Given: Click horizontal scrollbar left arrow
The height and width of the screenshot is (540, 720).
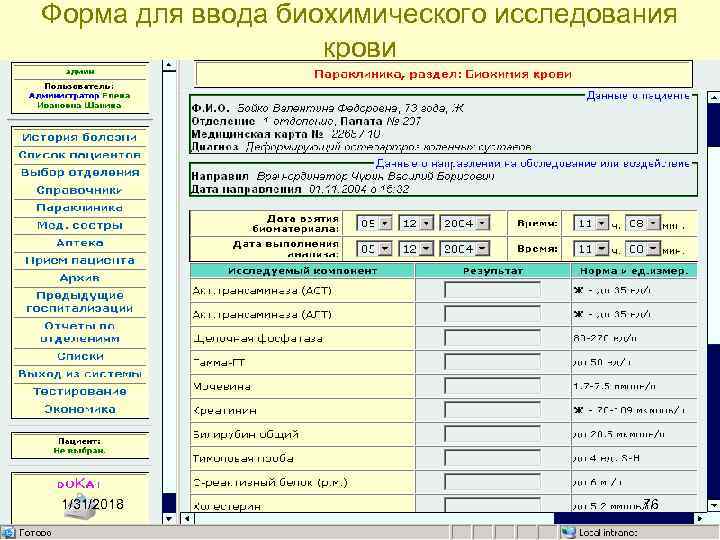Looking at the screenshot, I should (x=187, y=518).
